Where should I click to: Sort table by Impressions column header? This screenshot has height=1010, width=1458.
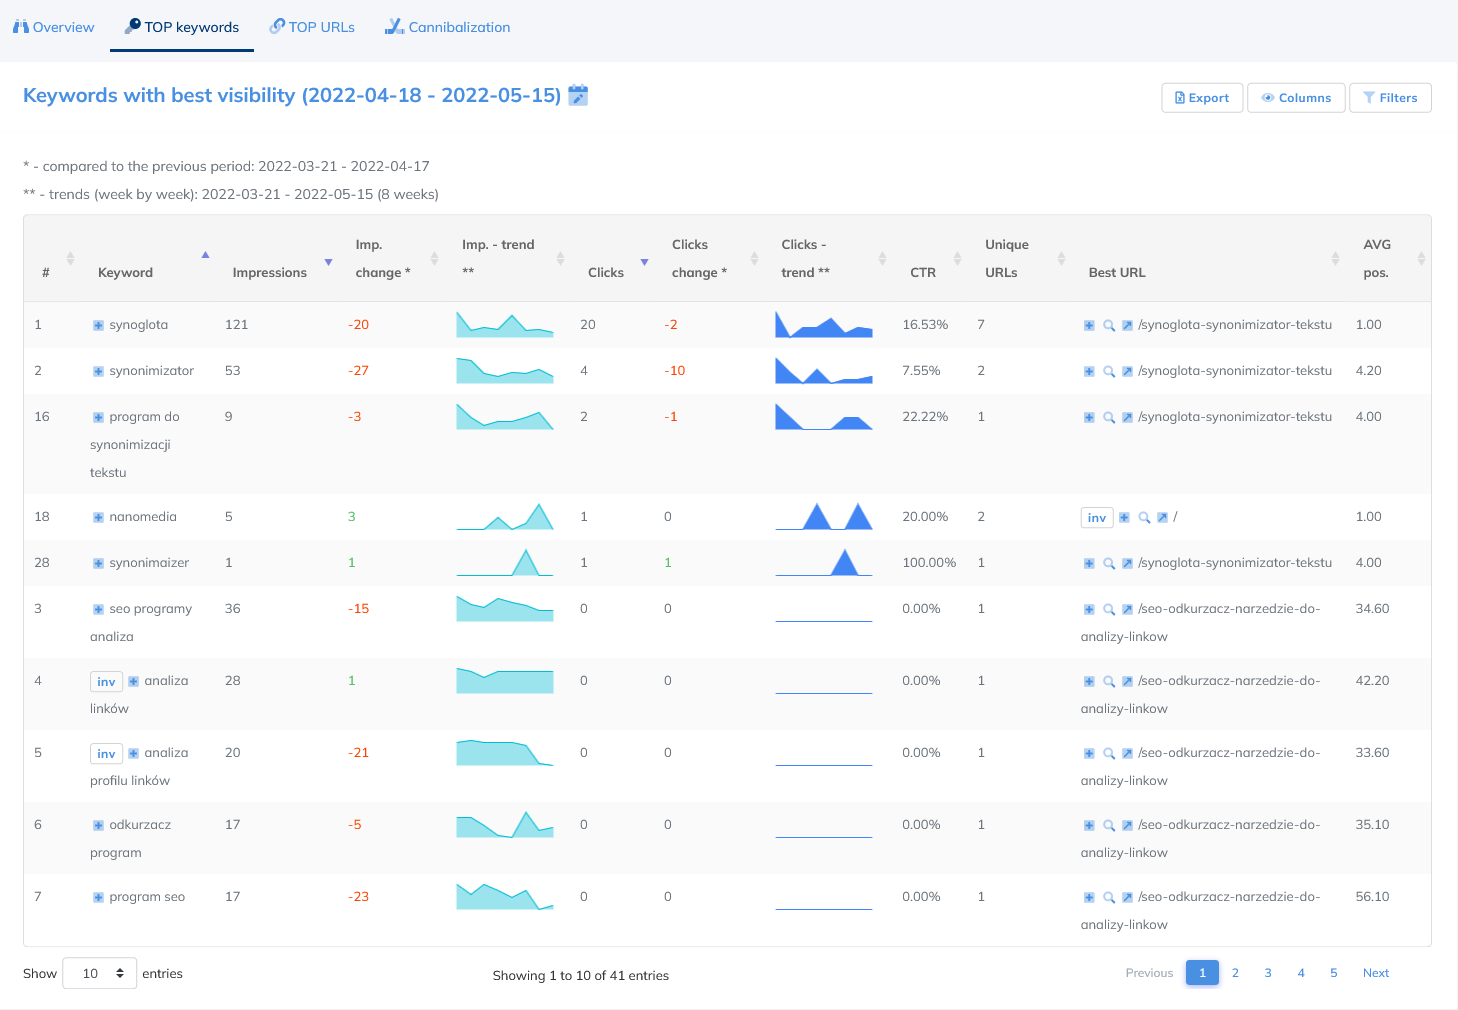pyautogui.click(x=270, y=272)
